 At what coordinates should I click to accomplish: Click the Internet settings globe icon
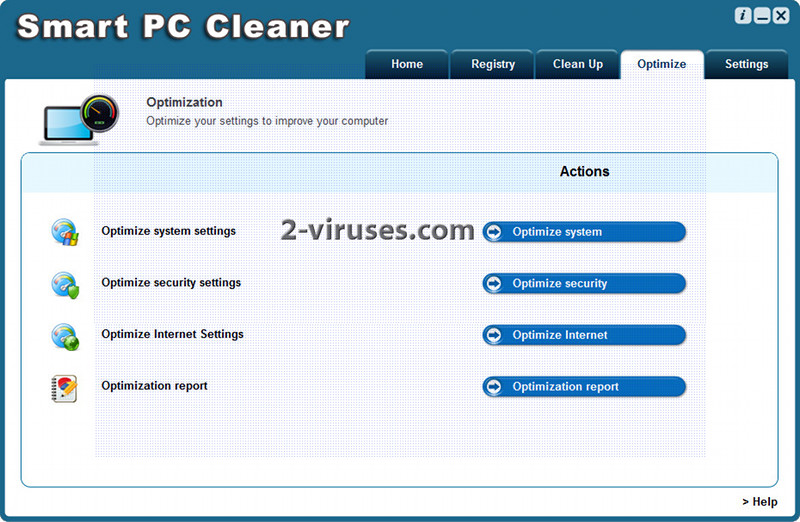(65, 337)
